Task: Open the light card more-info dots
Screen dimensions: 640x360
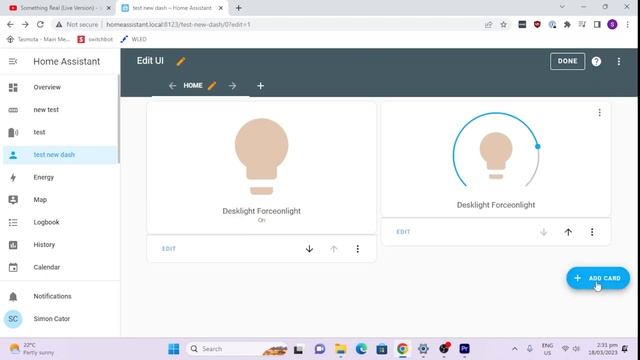Action: 599,112
